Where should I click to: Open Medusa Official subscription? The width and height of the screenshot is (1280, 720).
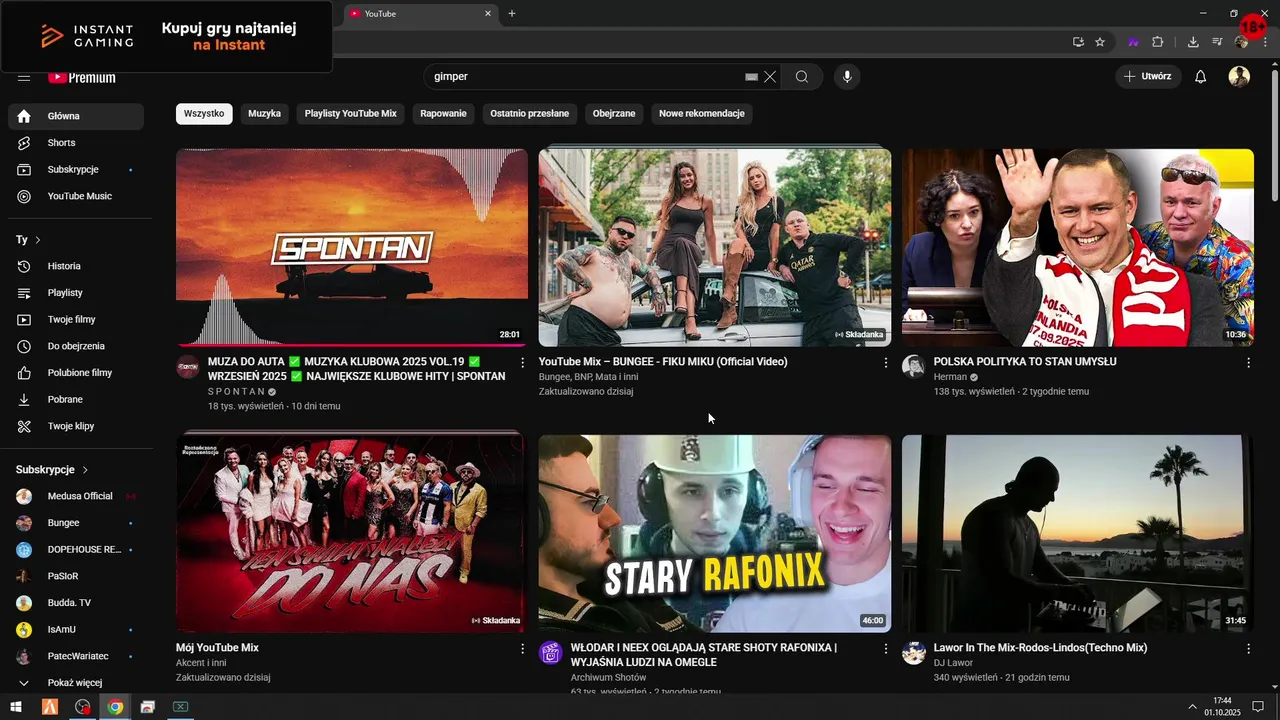(76, 496)
